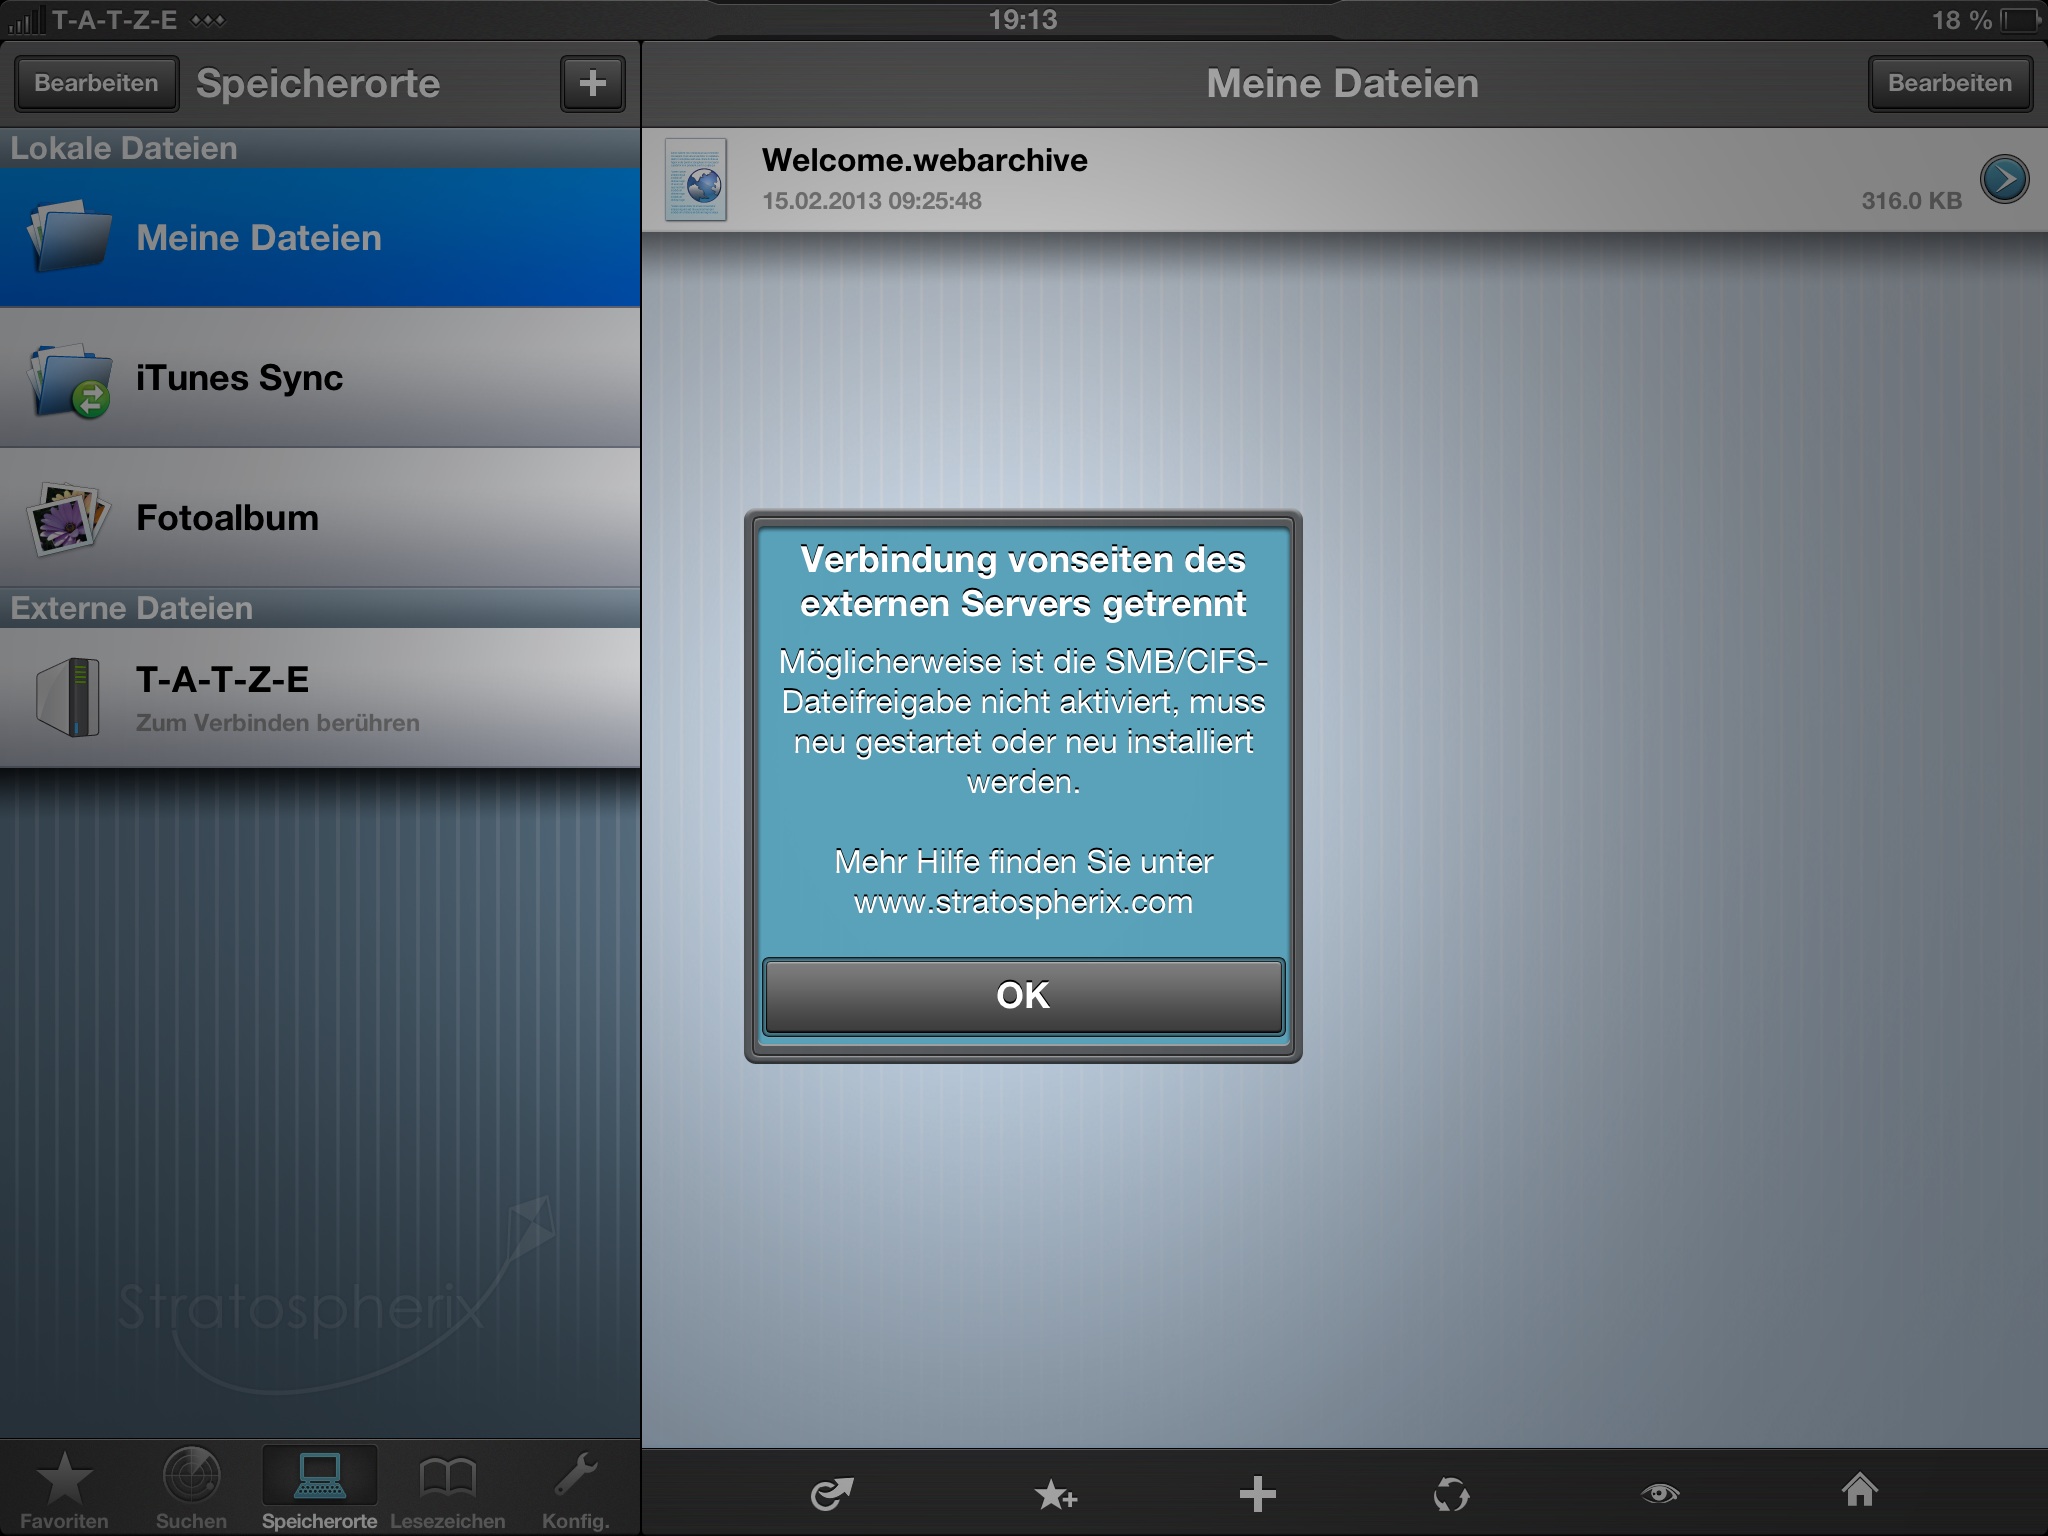
Task: Expand details arrow for Welcome.webarchive
Action: tap(2004, 180)
